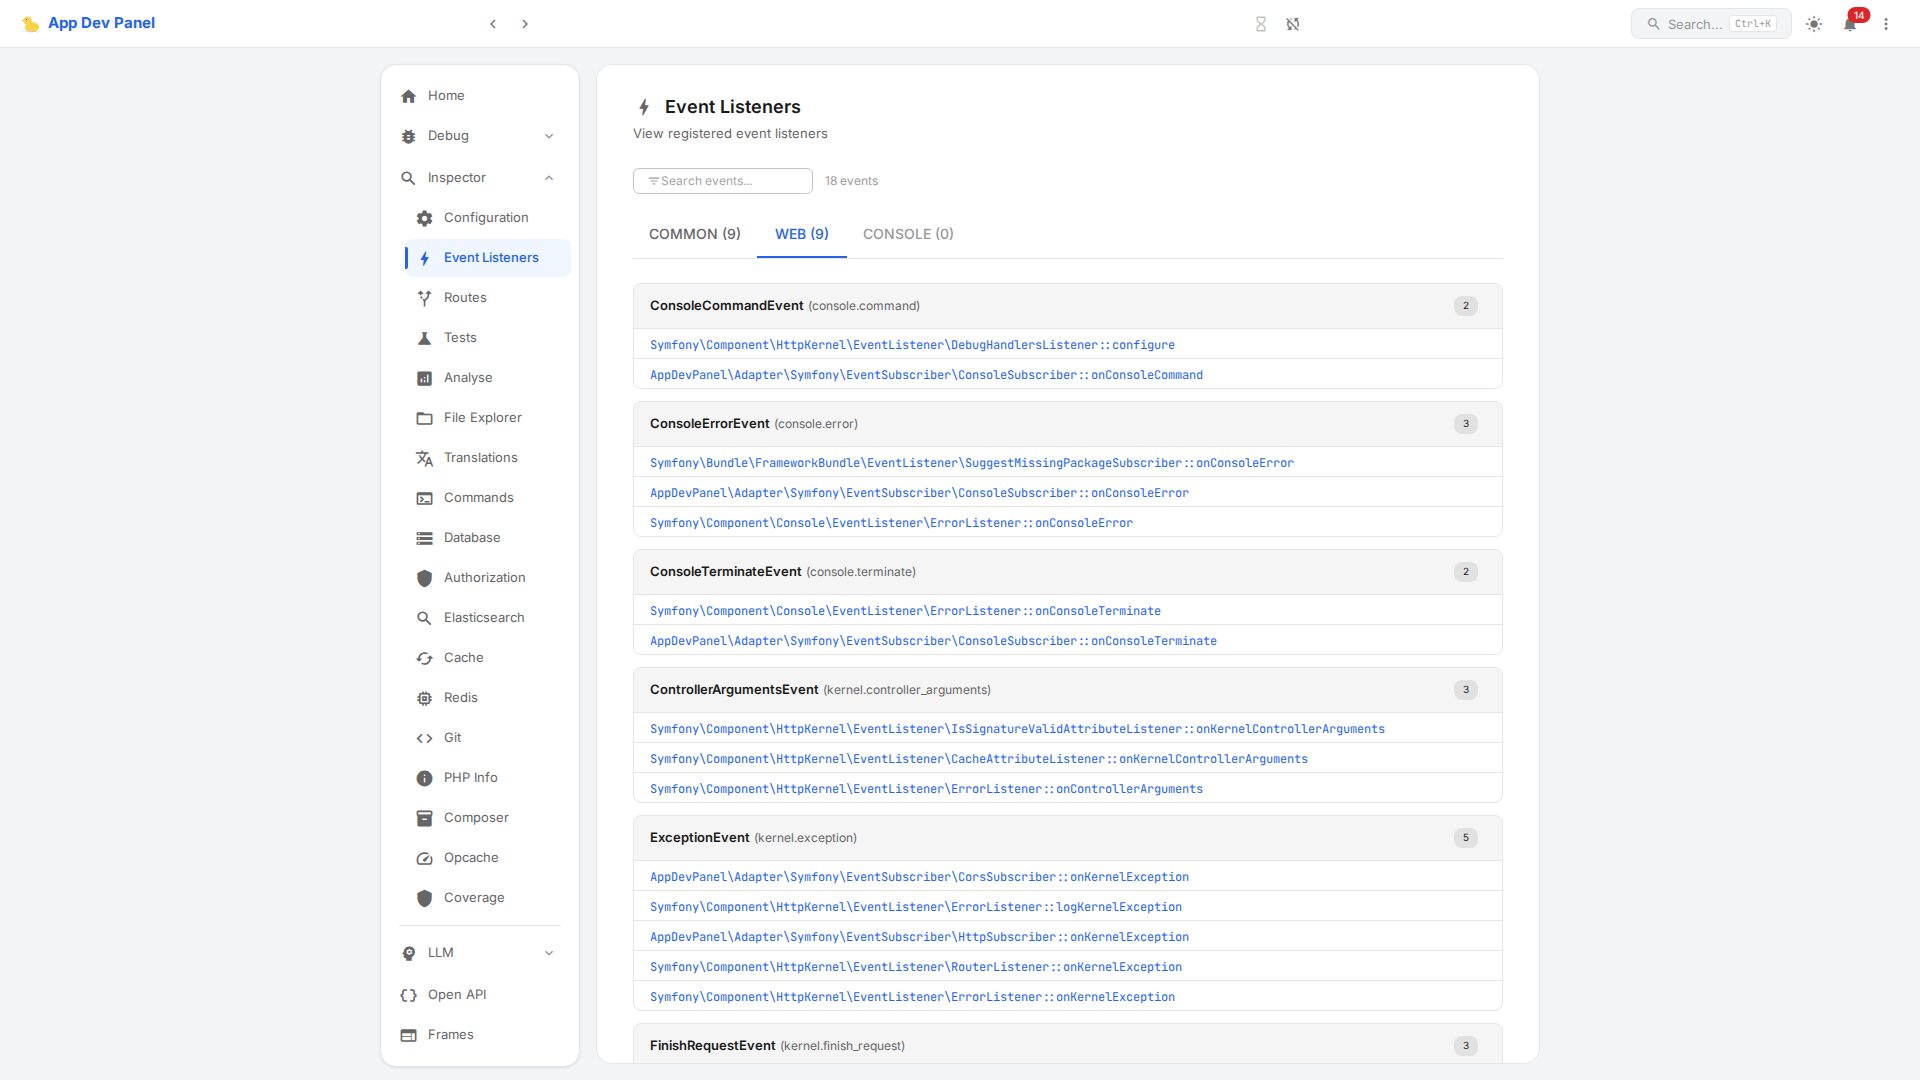Open Routes in the Inspector sidebar
This screenshot has width=1920, height=1080.
click(465, 298)
